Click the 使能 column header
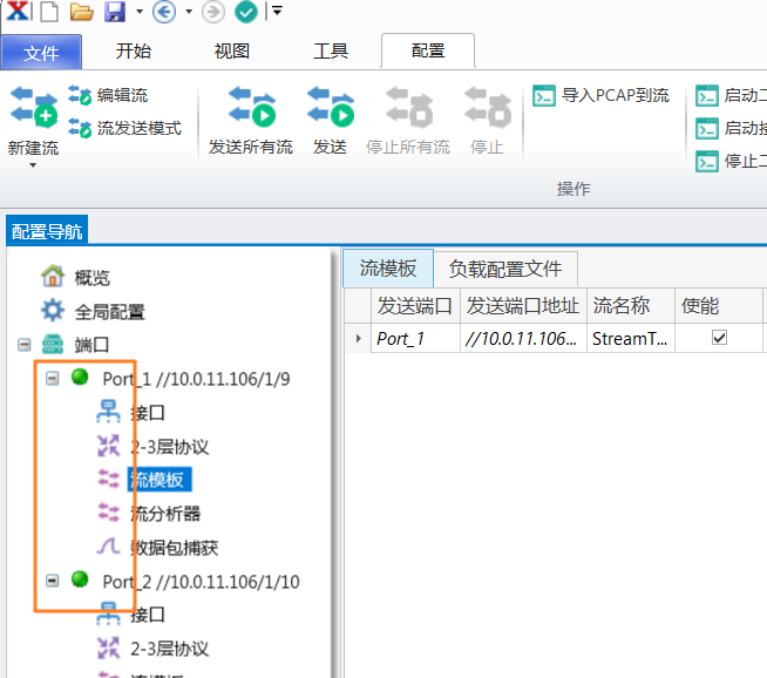The width and height of the screenshot is (767, 678). tap(719, 306)
